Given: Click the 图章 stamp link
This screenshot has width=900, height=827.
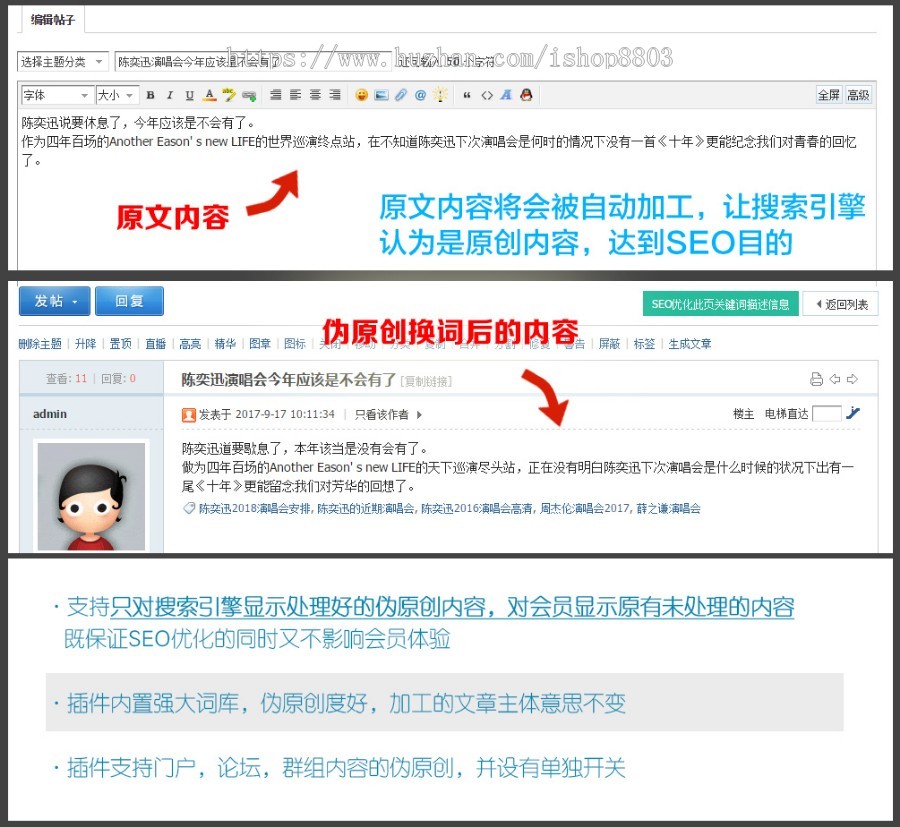Looking at the screenshot, I should pos(260,344).
